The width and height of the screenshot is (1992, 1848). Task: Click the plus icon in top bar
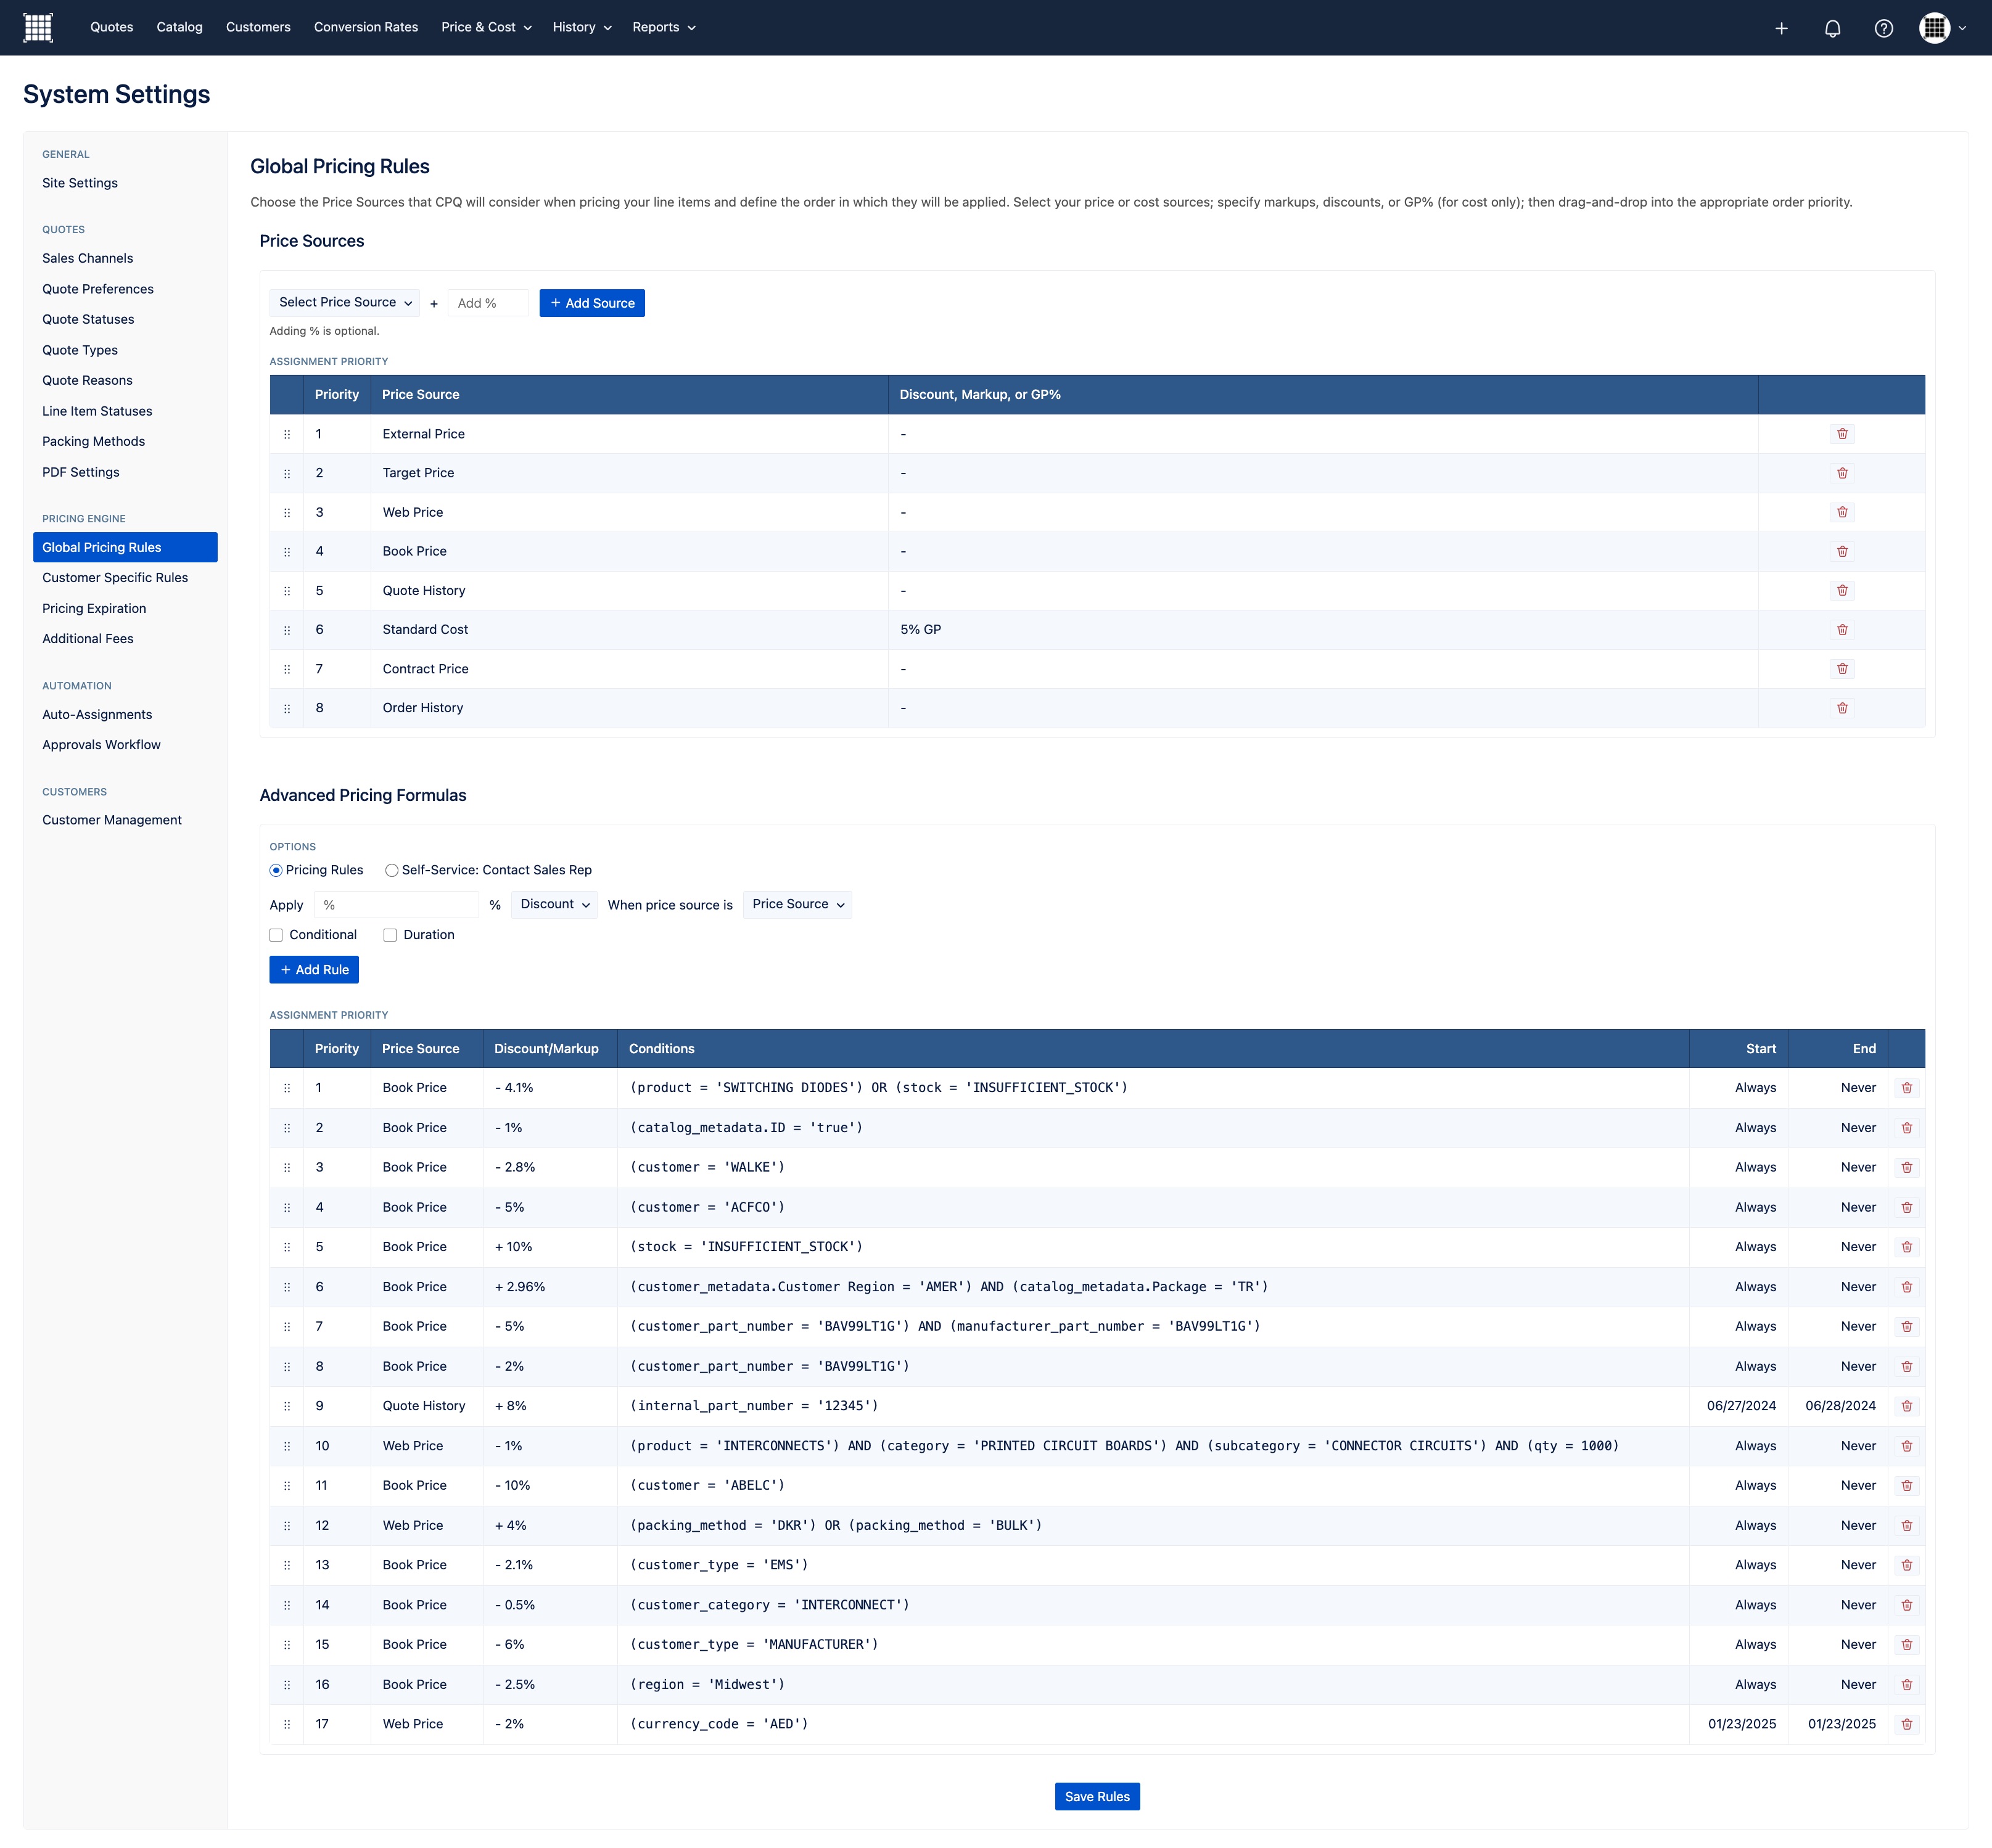click(x=1781, y=28)
